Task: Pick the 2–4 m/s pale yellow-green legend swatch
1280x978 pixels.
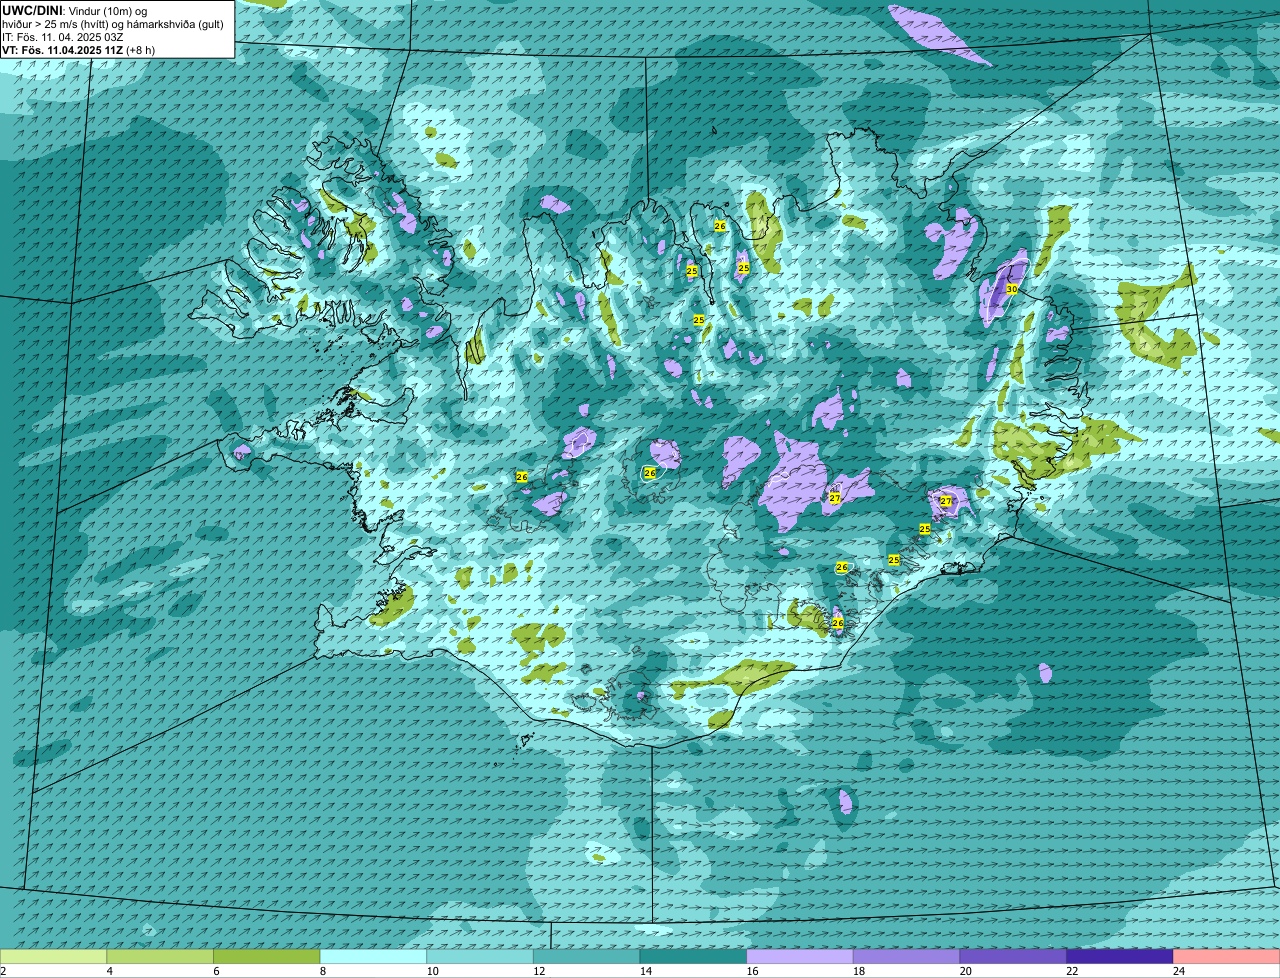Action: 53,957
